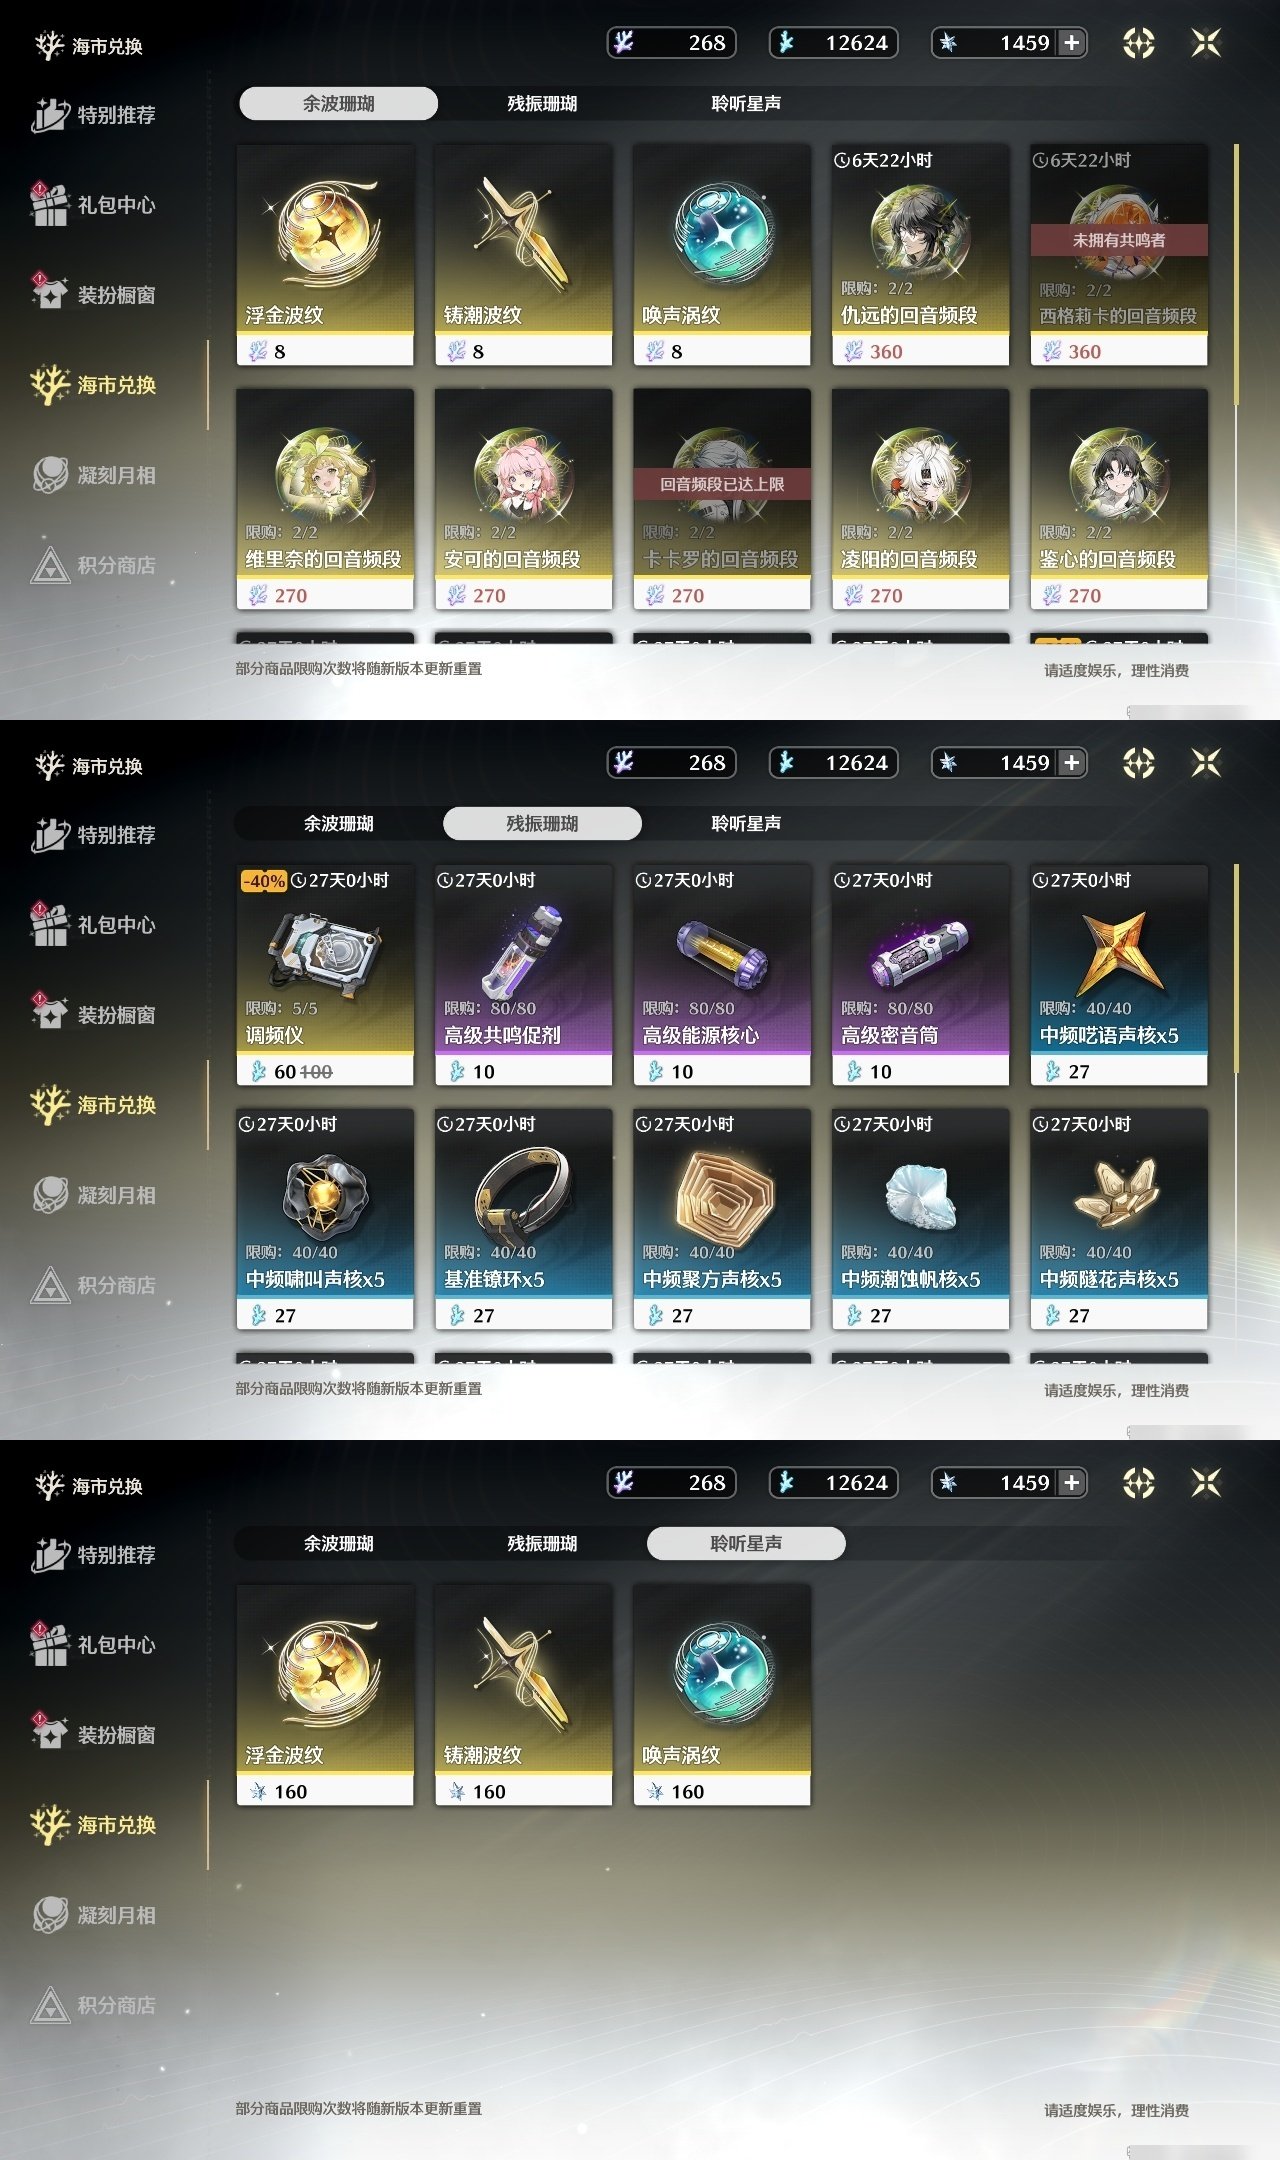Open 维里奈的回音频段 exchange item

point(325,499)
